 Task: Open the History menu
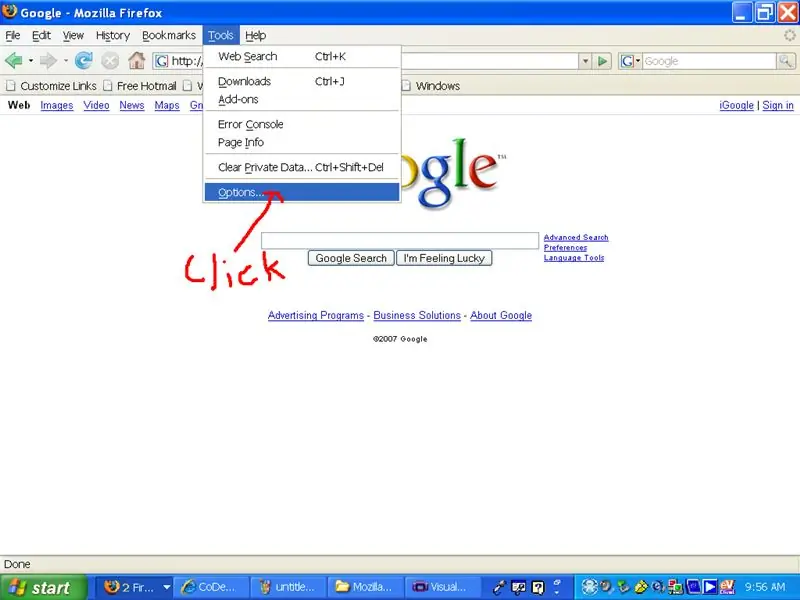pos(113,35)
